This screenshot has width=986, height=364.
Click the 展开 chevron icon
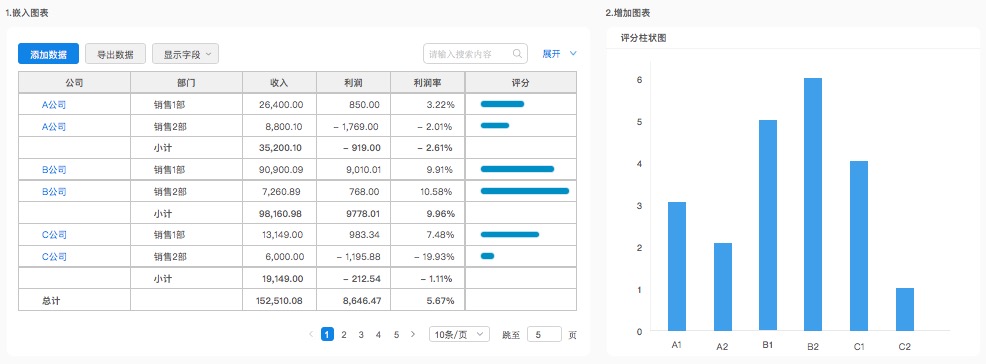[573, 54]
